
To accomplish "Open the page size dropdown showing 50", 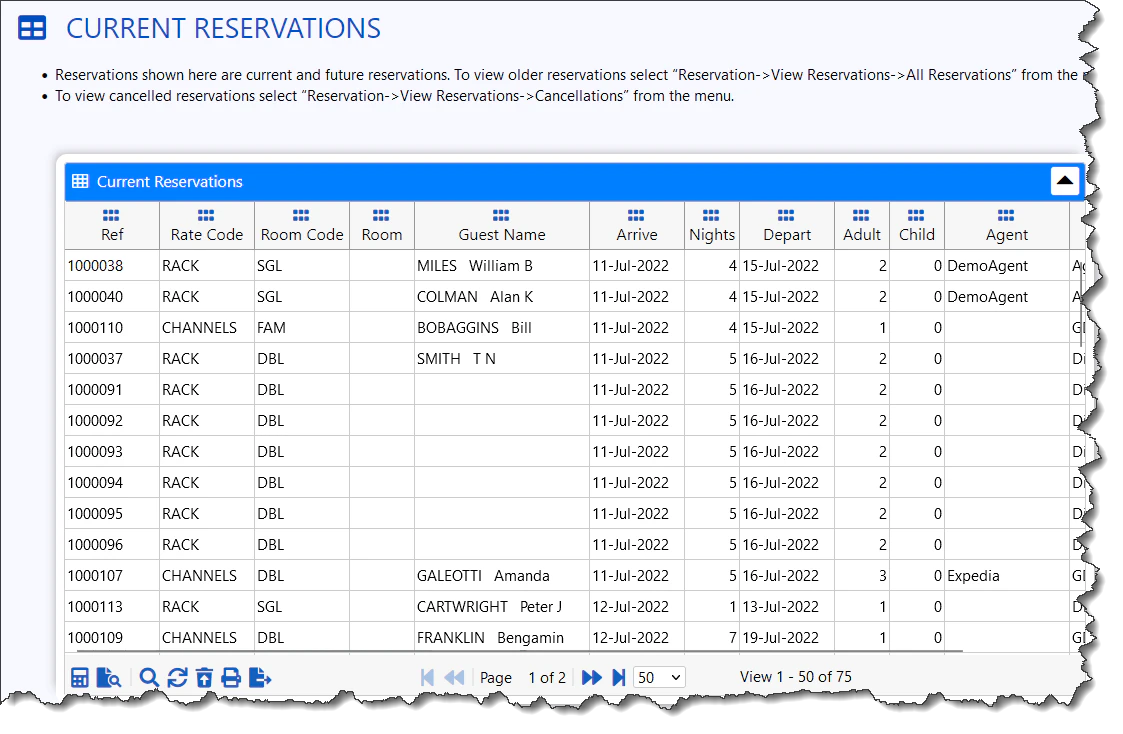I will pos(659,677).
